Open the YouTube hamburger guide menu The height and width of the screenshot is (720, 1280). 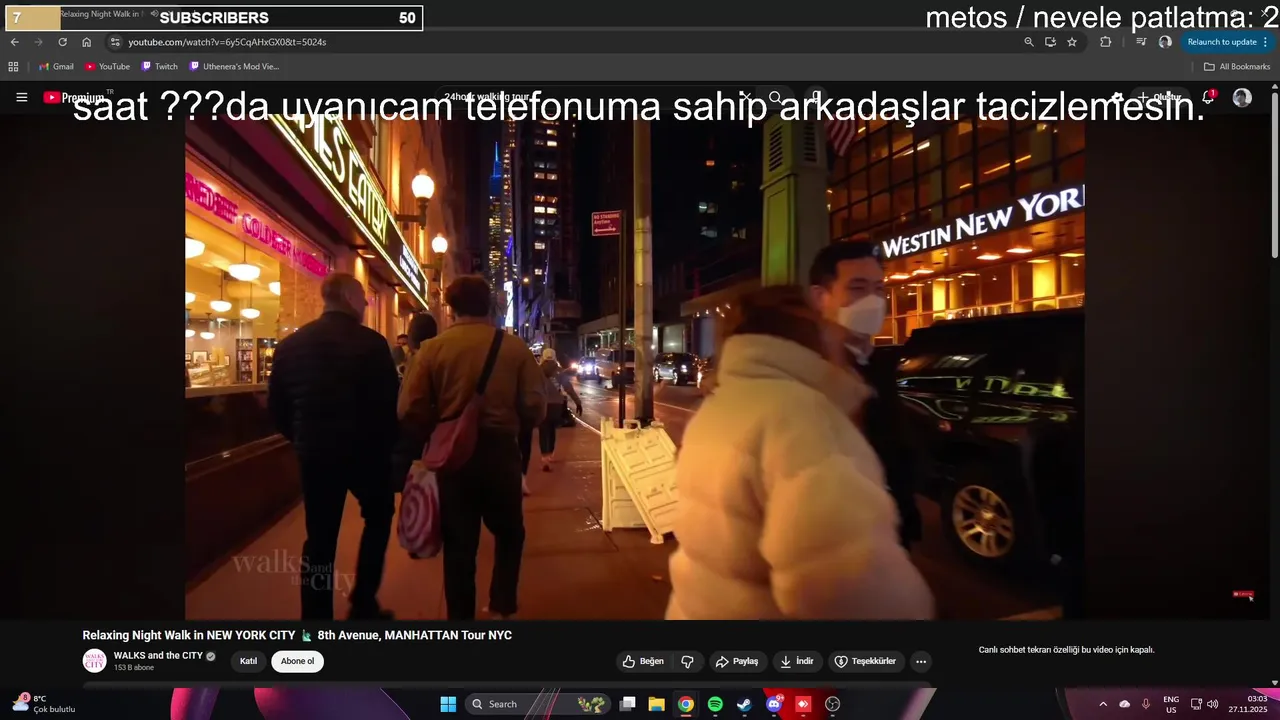[22, 97]
